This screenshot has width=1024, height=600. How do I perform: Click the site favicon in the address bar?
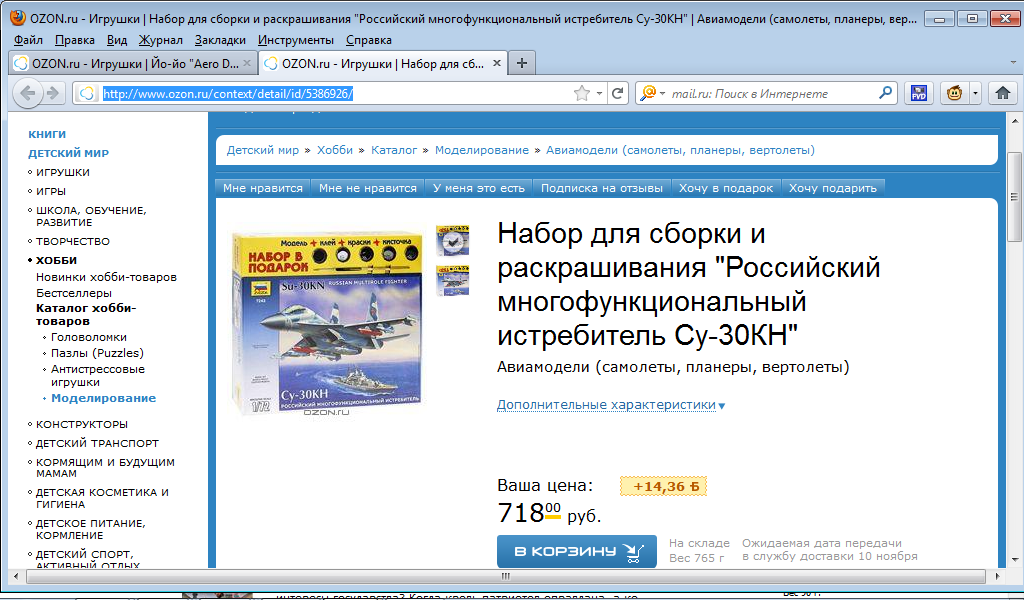(x=87, y=93)
